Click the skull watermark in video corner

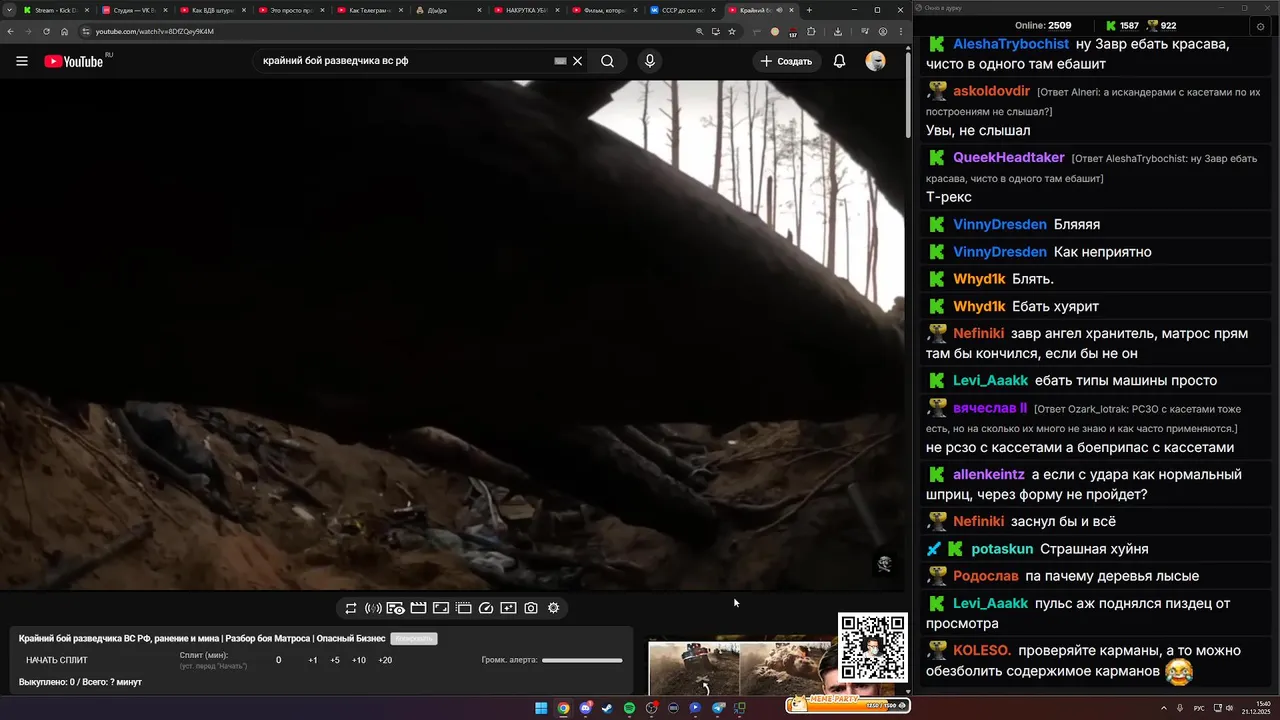pyautogui.click(x=884, y=564)
